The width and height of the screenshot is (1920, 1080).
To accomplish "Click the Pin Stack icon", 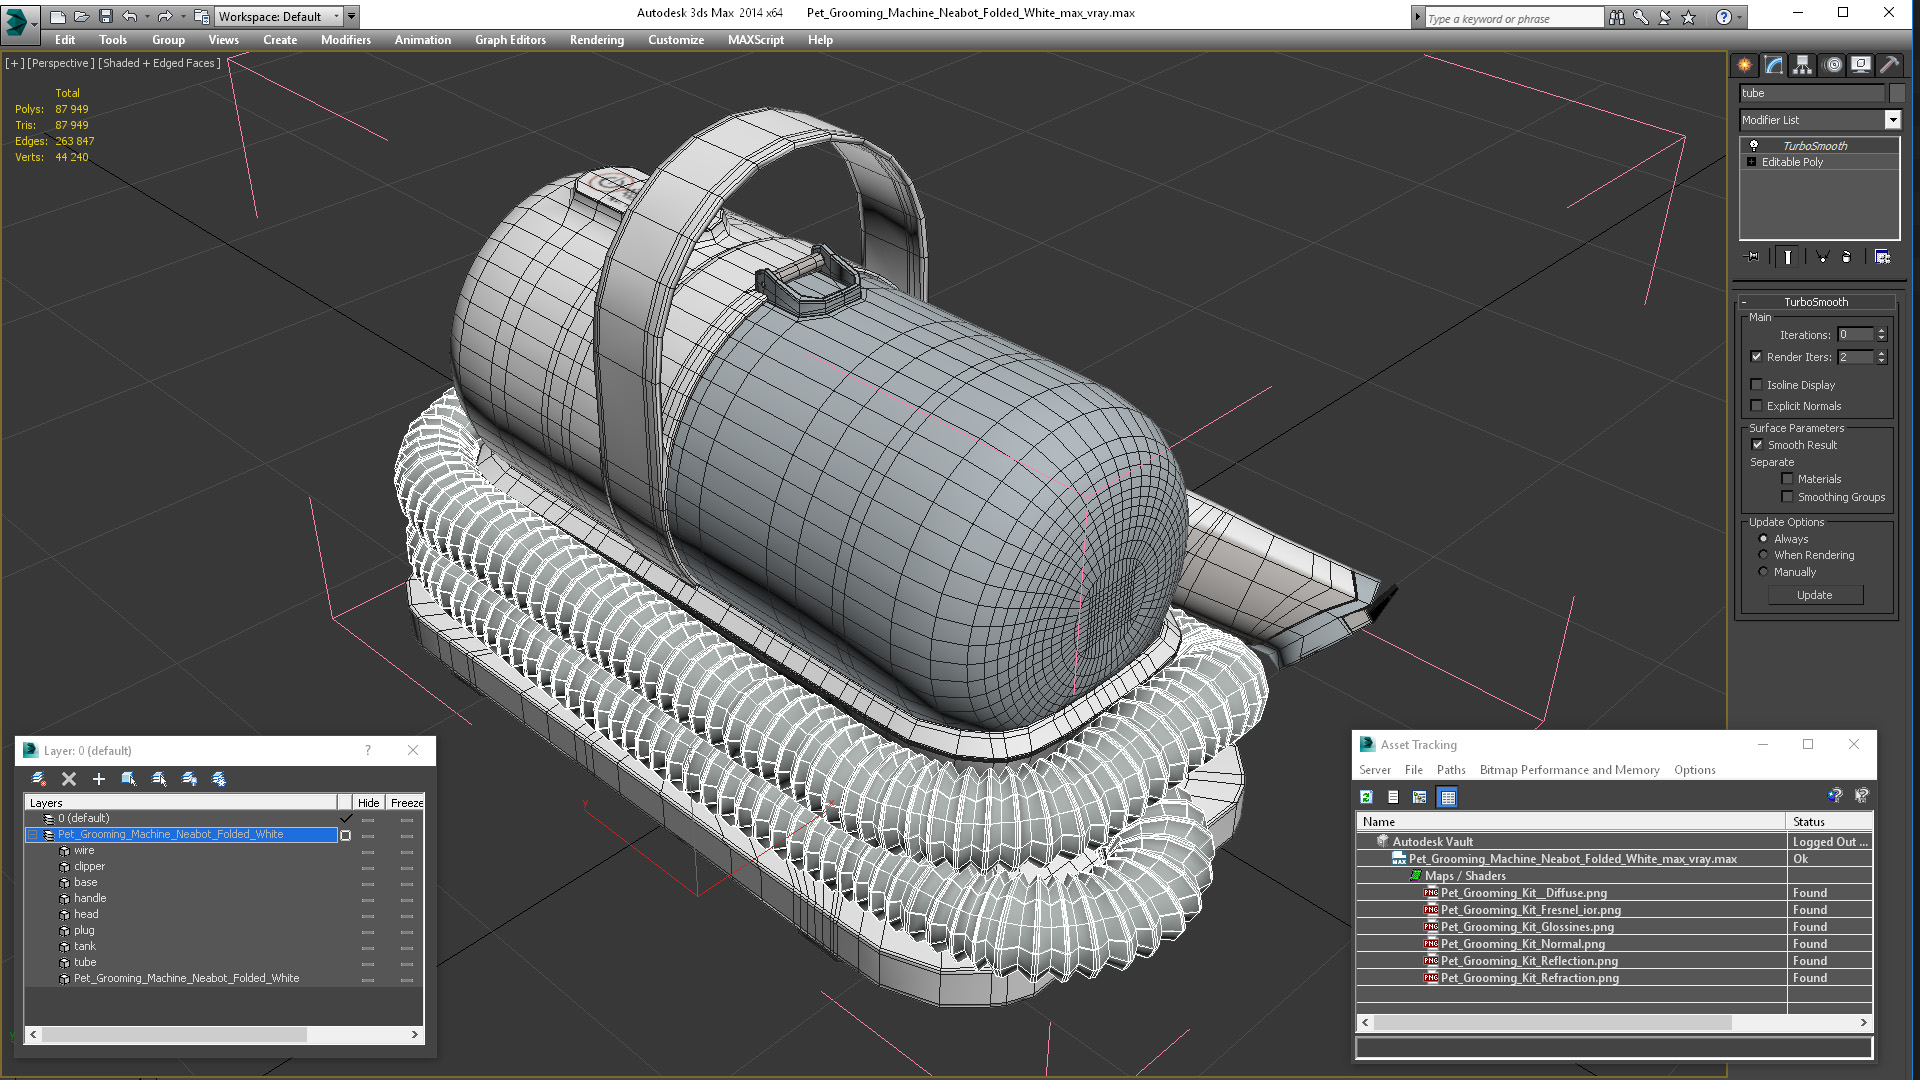I will (x=1753, y=257).
